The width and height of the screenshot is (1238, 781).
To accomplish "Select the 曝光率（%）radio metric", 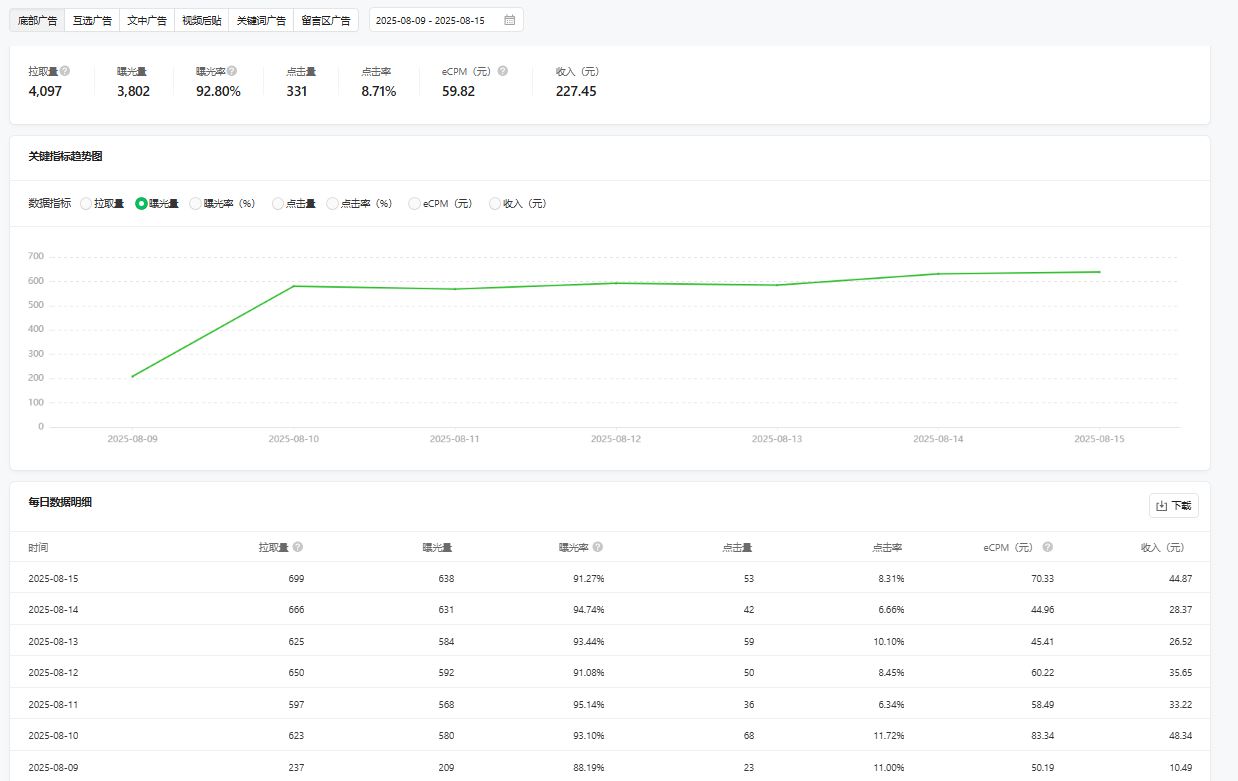I will click(x=196, y=204).
